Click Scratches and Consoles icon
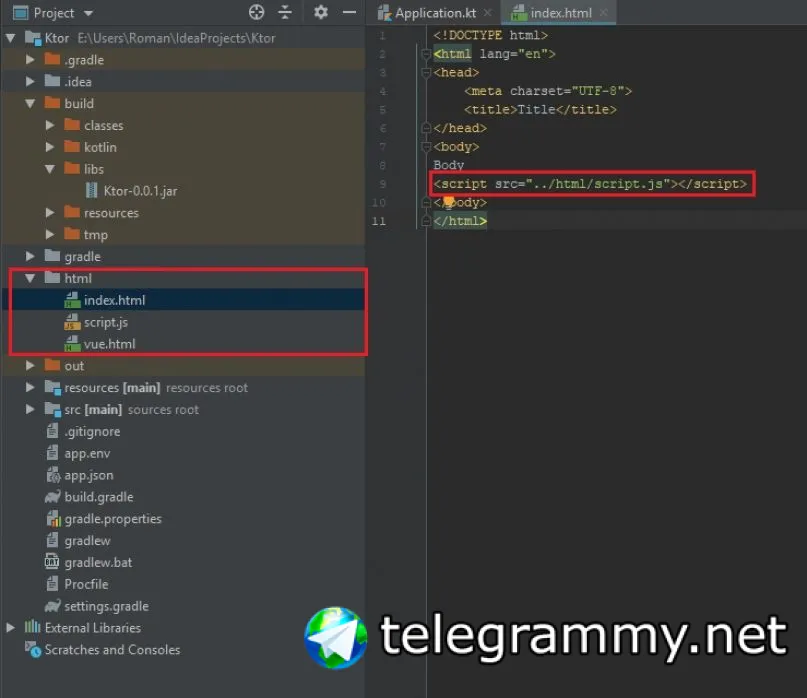The height and width of the screenshot is (698, 807). [x=33, y=650]
